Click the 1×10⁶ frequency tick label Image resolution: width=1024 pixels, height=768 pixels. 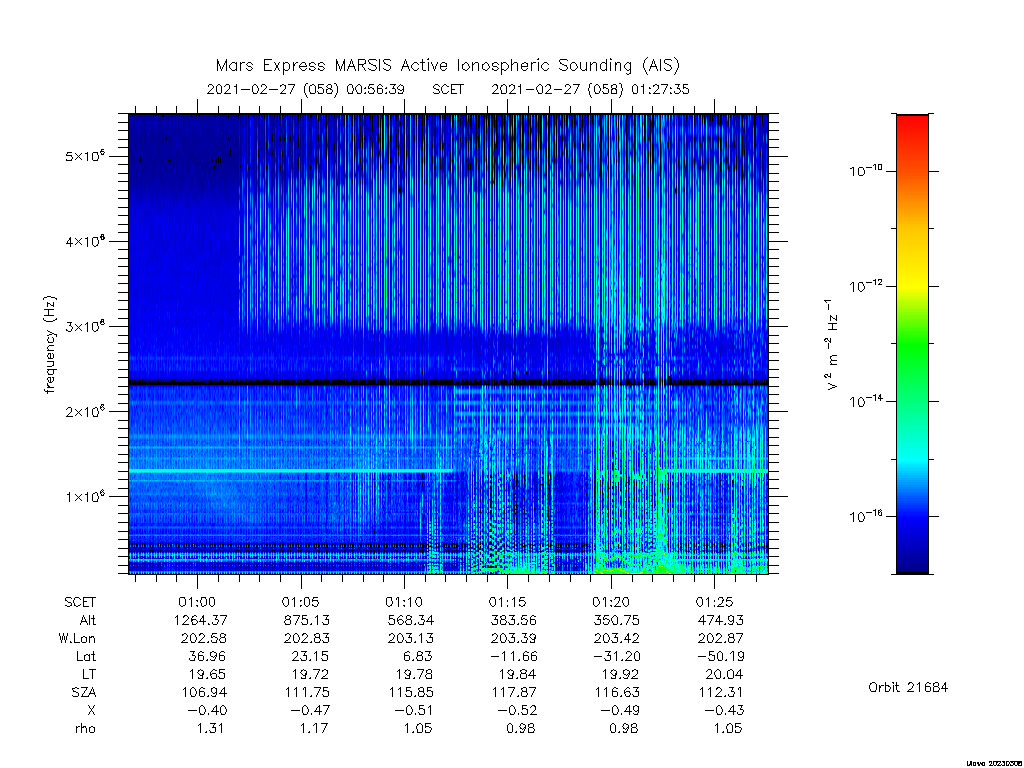[85, 496]
